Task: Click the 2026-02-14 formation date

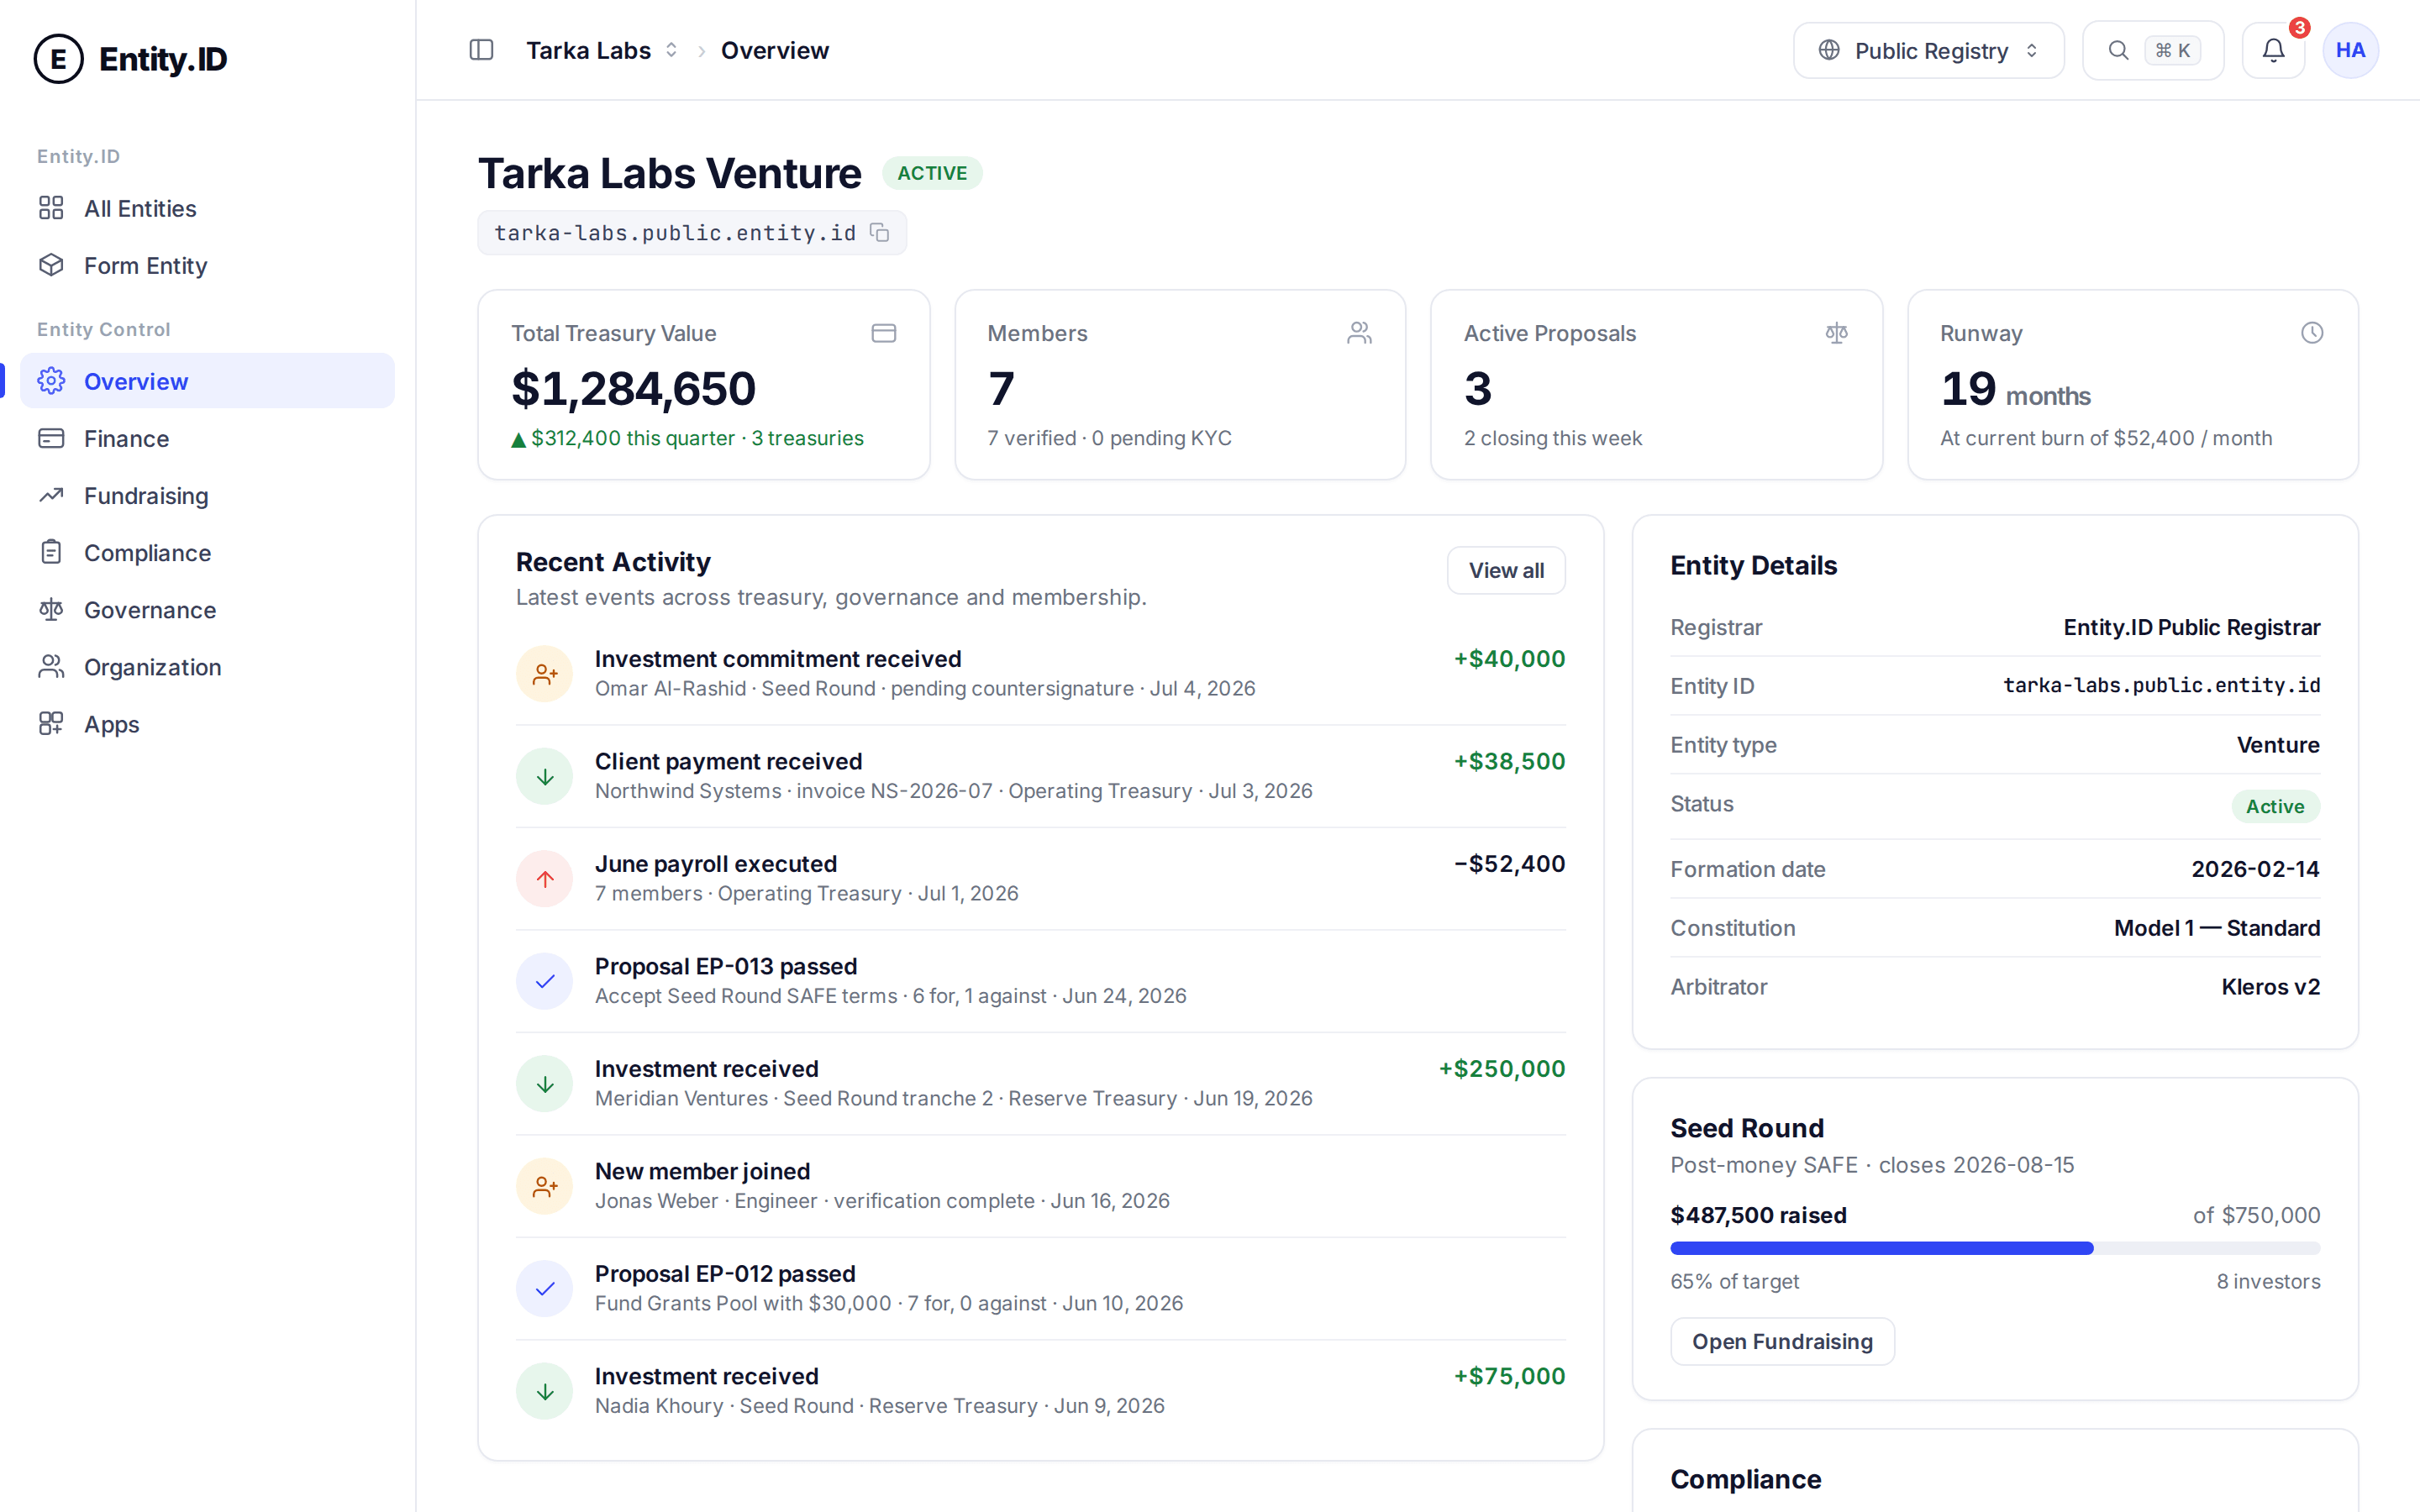Action: (x=2255, y=869)
